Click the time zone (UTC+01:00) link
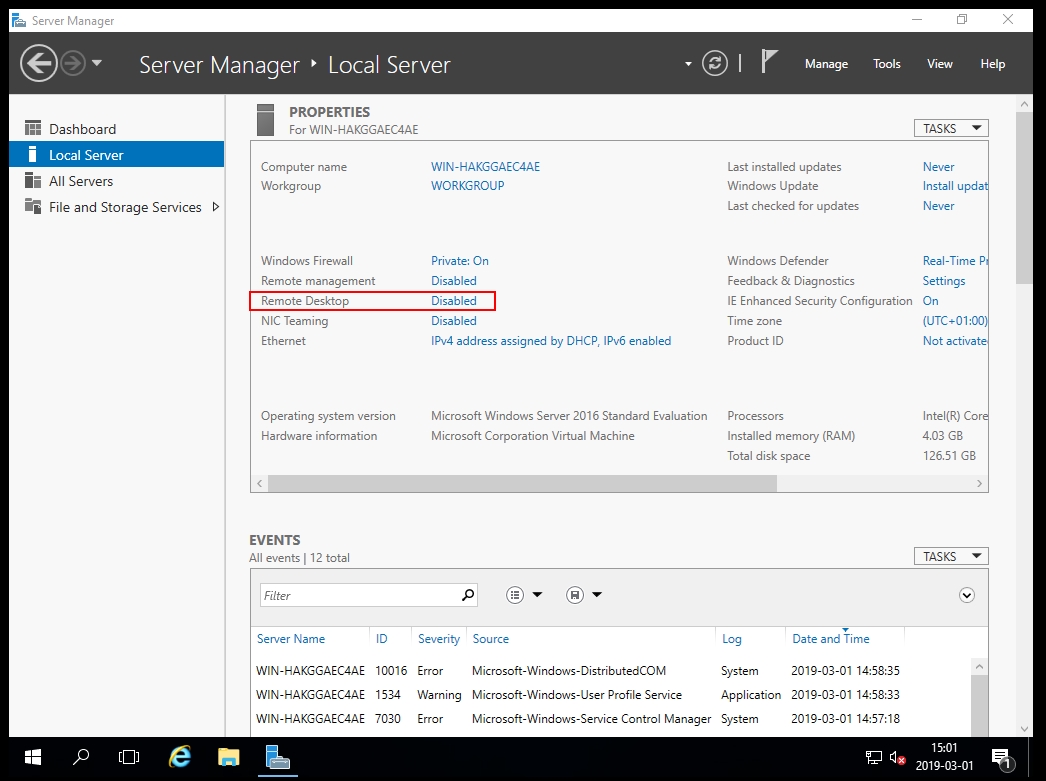Image resolution: width=1046 pixels, height=781 pixels. [955, 321]
